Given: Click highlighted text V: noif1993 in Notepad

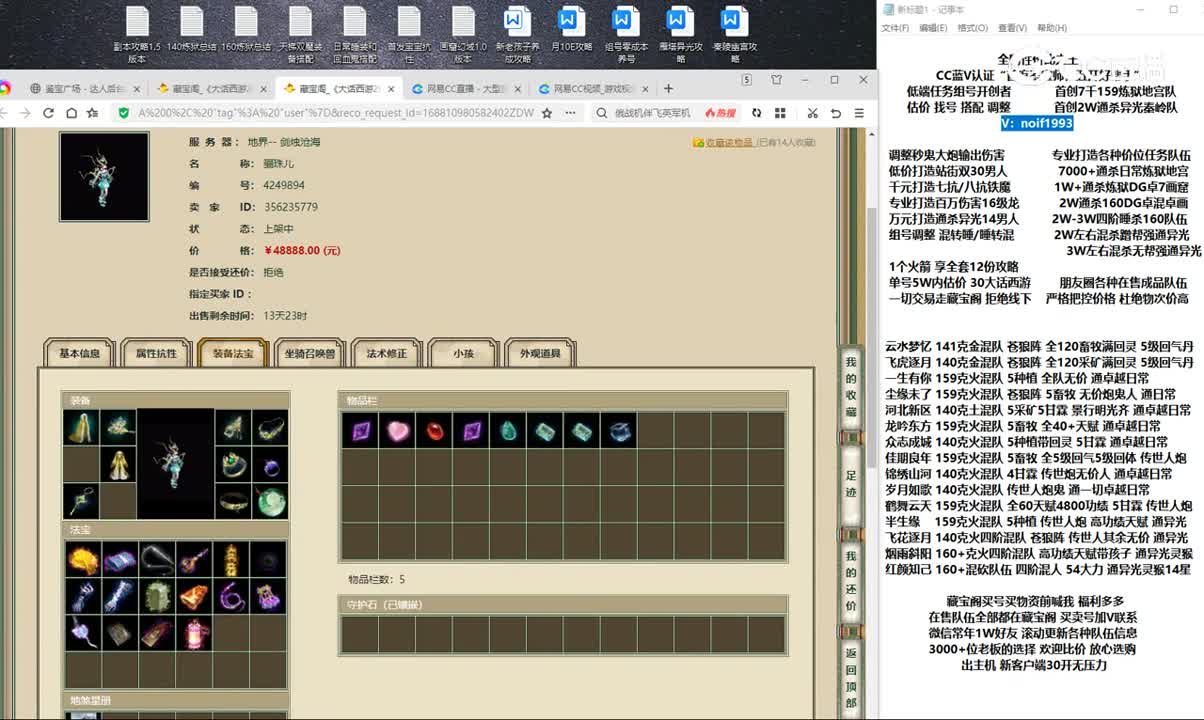Looking at the screenshot, I should (x=1037, y=123).
